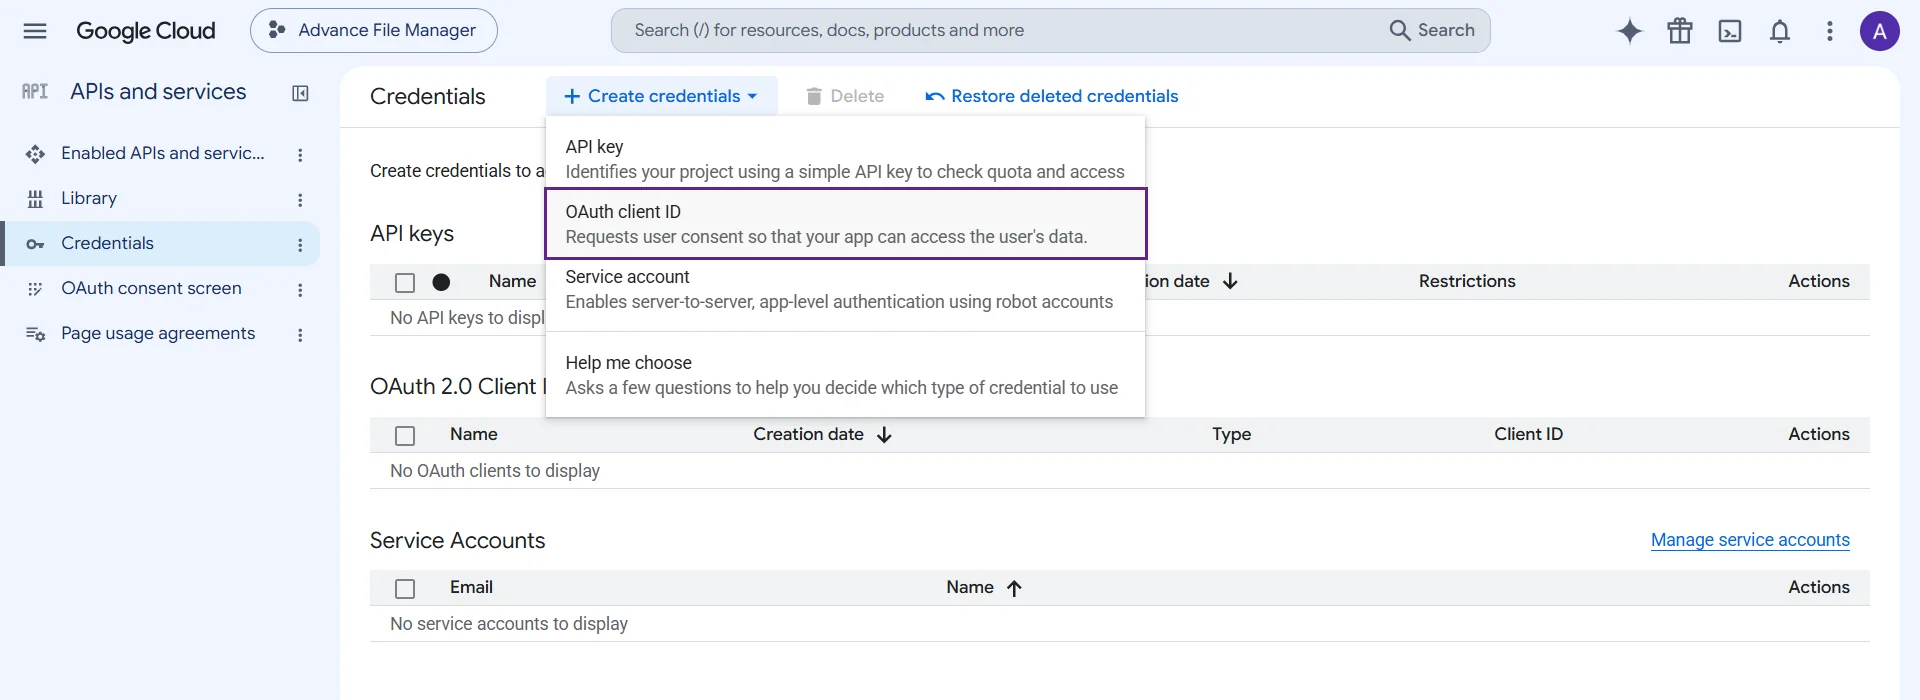Activate Cloud Shell terminal icon
This screenshot has width=1920, height=700.
click(1730, 31)
